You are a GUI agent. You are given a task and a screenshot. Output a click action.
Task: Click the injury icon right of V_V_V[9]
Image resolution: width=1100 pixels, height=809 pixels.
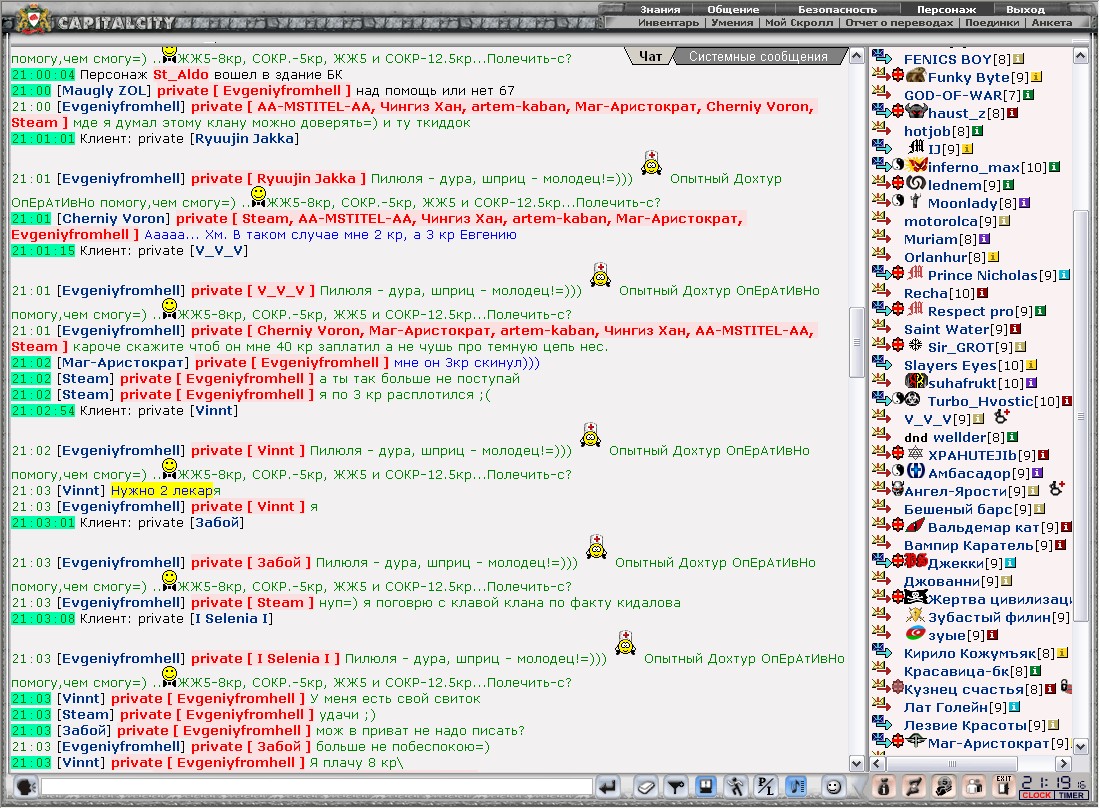[1001, 416]
